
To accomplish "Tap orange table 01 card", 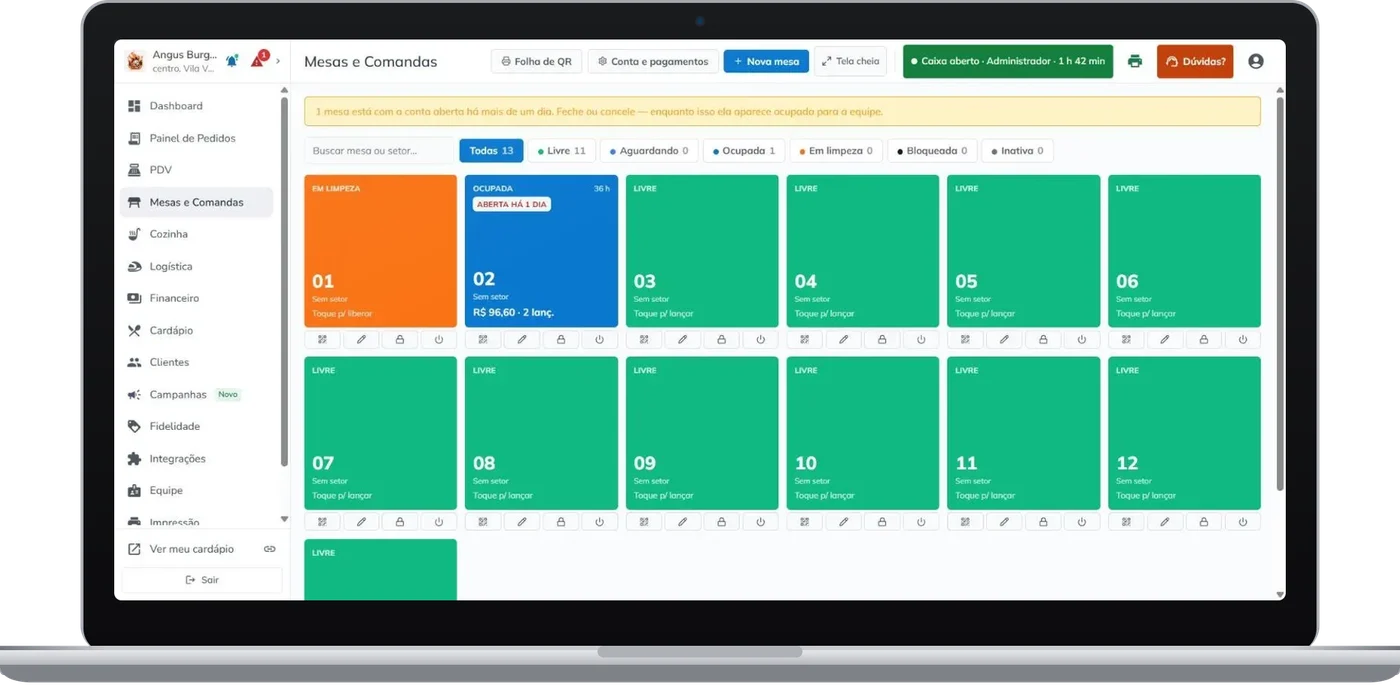I will [380, 251].
